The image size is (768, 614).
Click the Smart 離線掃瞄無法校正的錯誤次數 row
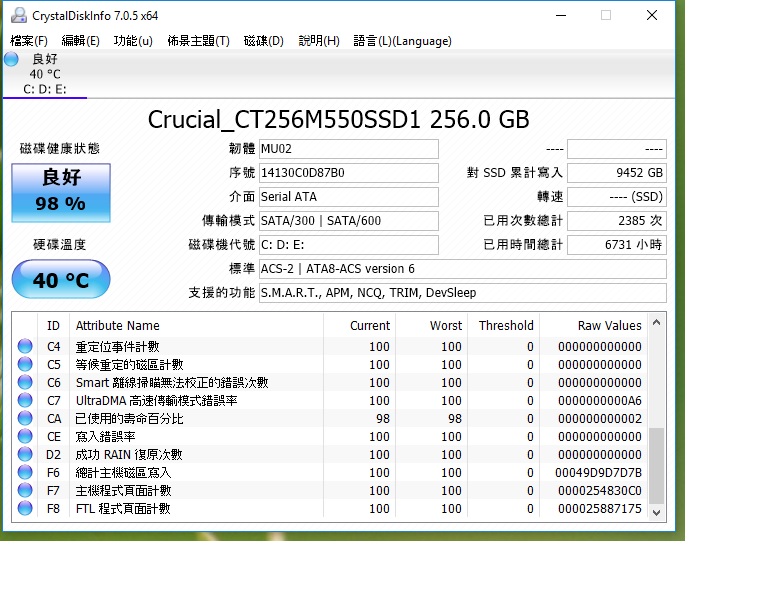[330, 382]
